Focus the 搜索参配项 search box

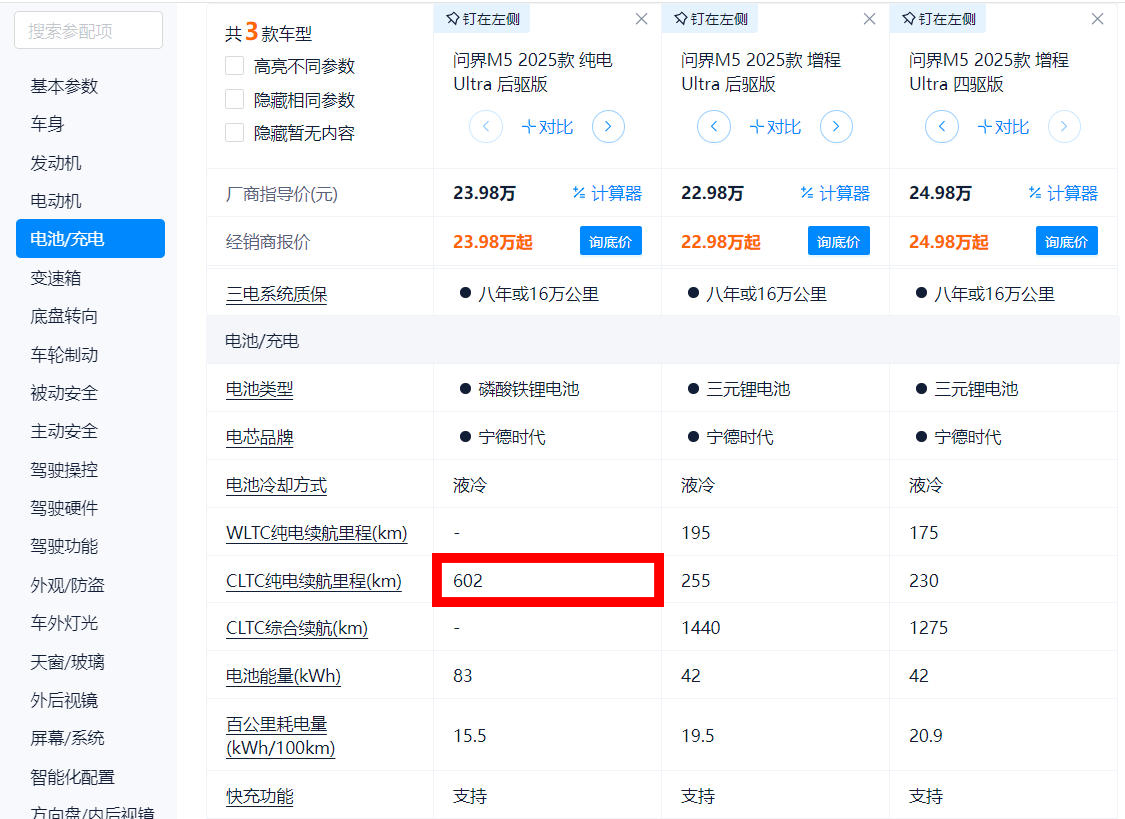88,31
